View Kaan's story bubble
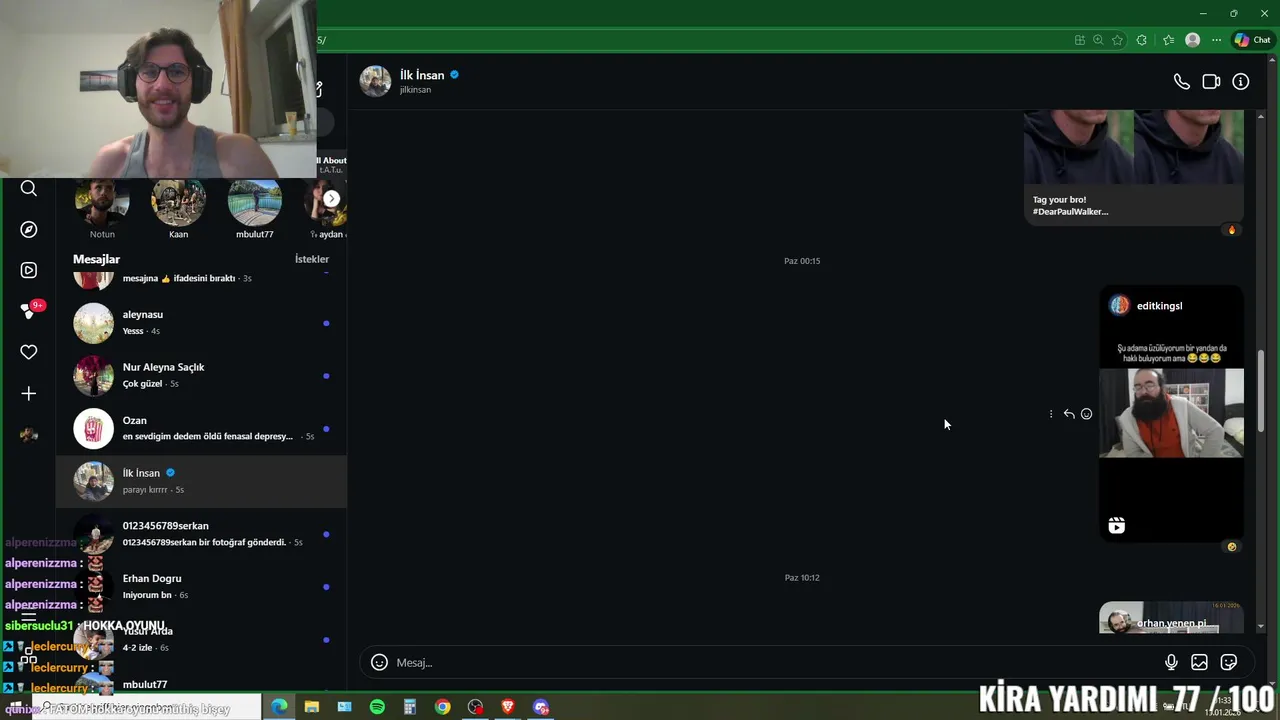The width and height of the screenshot is (1280, 720). pyautogui.click(x=178, y=203)
